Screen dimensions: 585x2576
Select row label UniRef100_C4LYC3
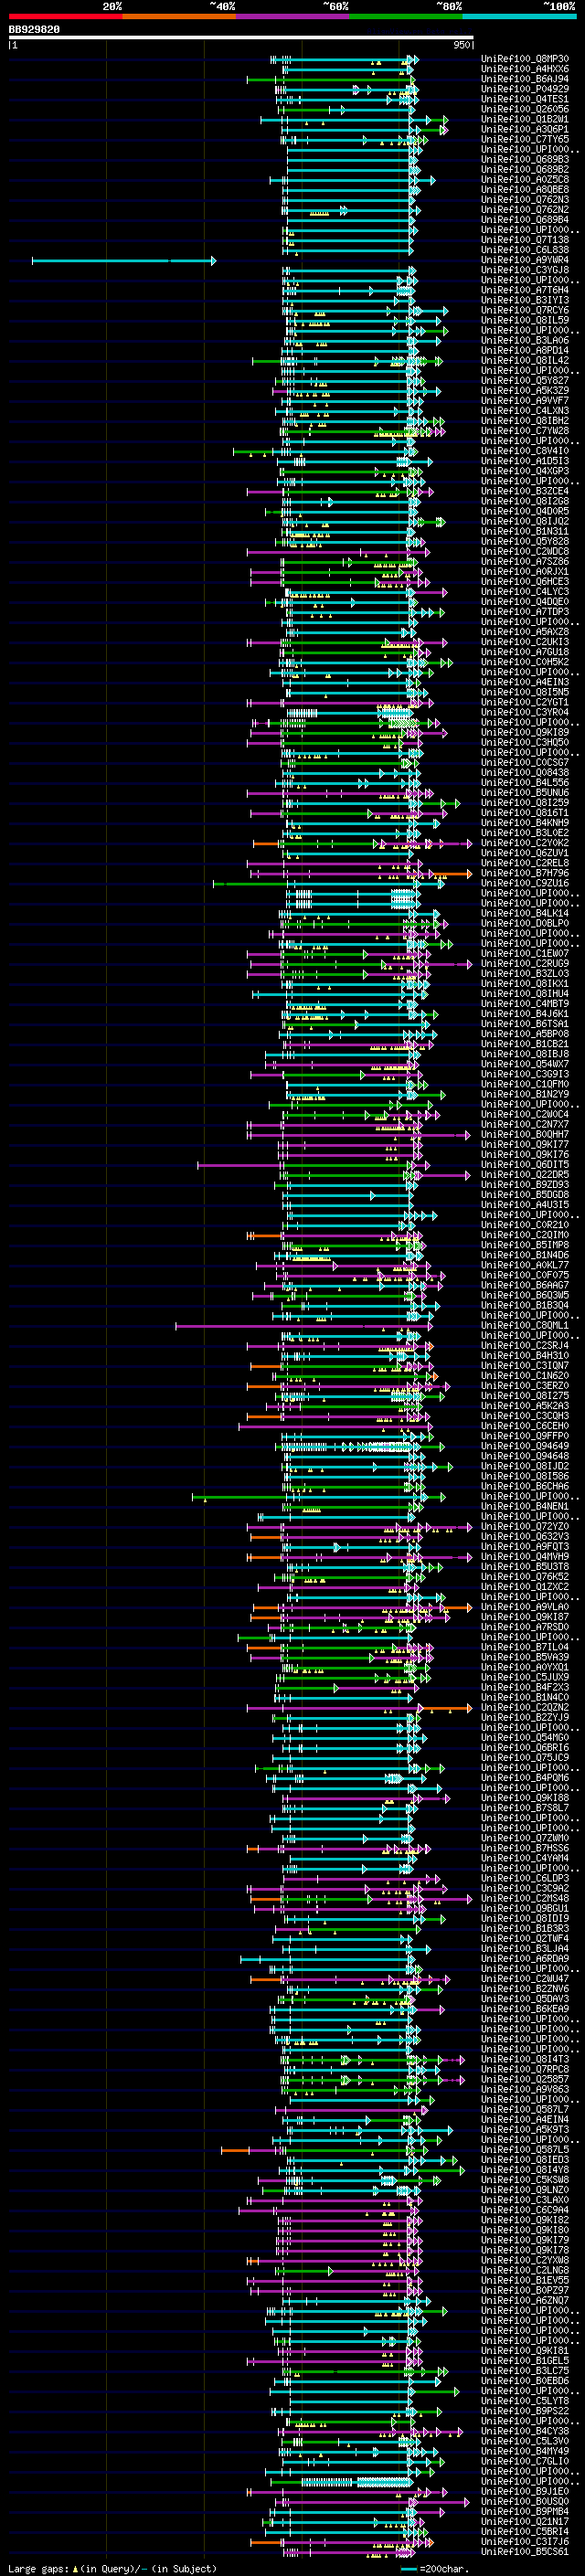pos(525,592)
